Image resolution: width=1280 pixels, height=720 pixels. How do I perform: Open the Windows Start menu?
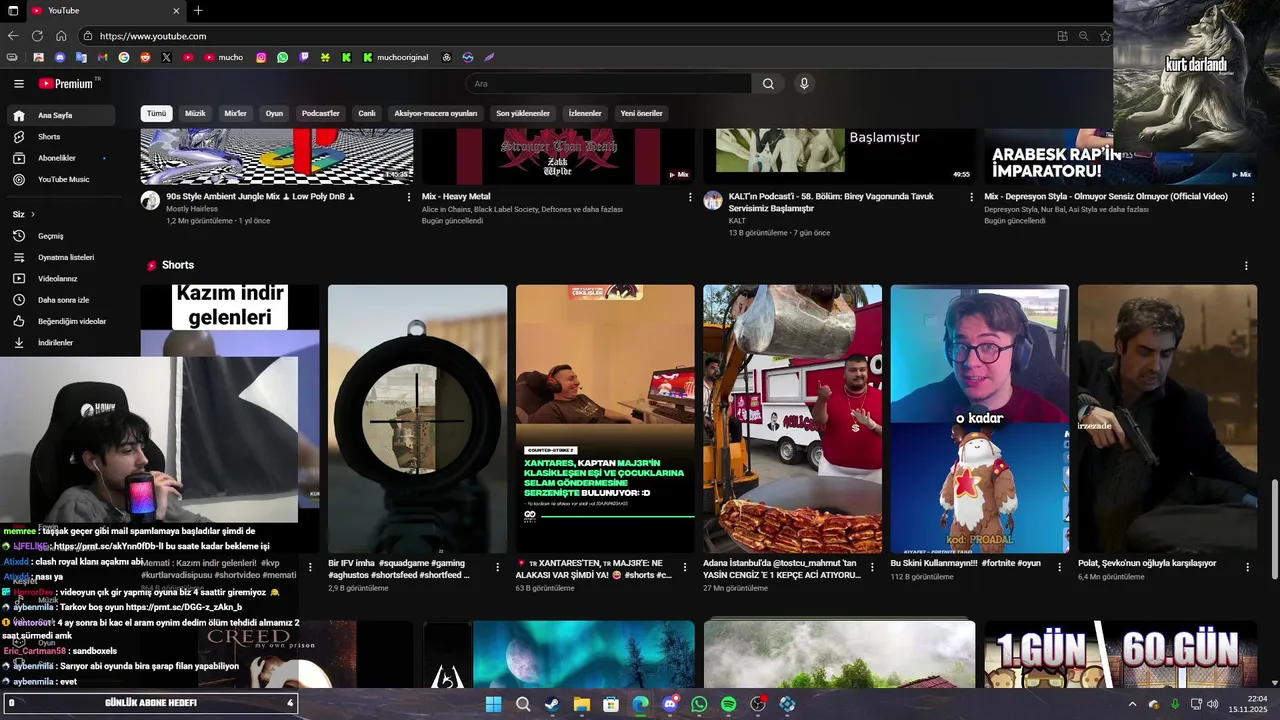point(493,705)
